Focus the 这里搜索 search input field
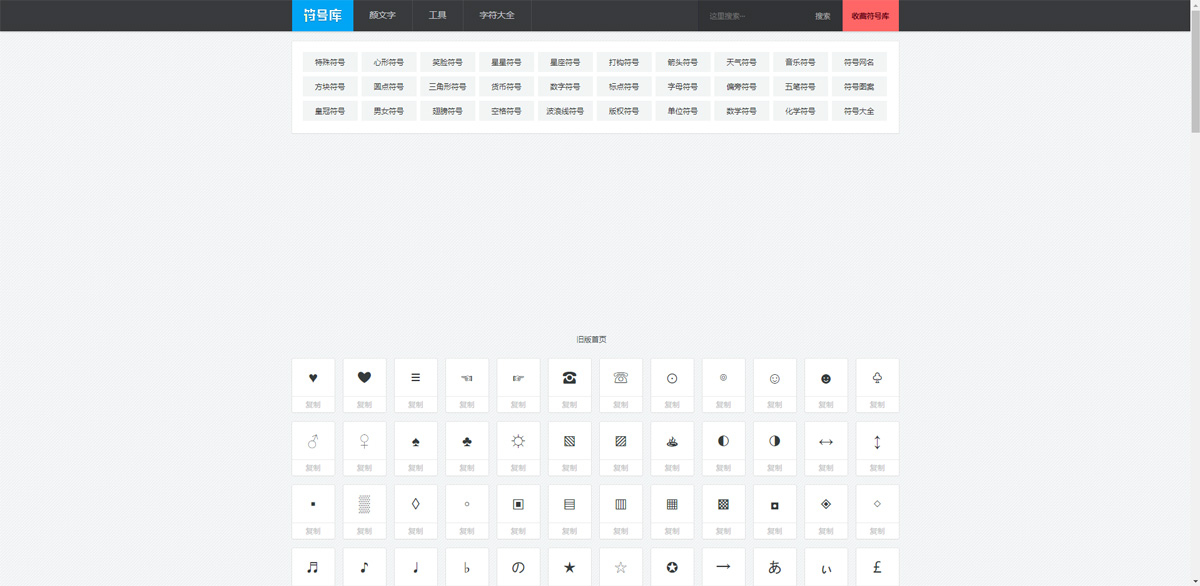Image resolution: width=1200 pixels, height=586 pixels. pyautogui.click(x=750, y=16)
